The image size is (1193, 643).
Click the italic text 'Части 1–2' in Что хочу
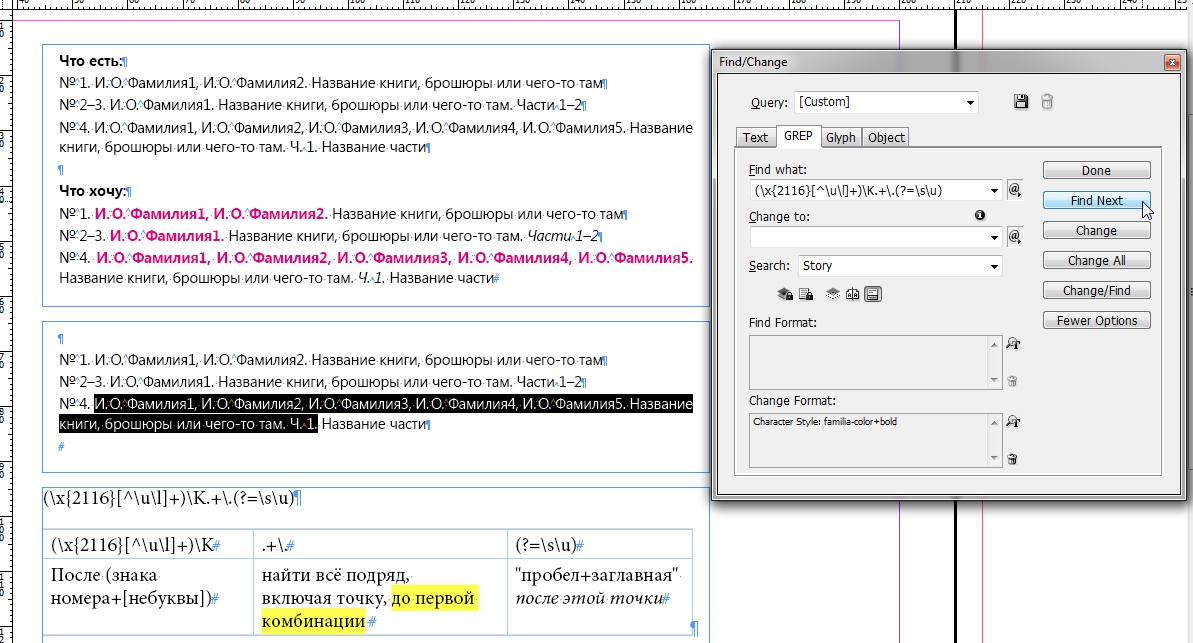pos(562,236)
